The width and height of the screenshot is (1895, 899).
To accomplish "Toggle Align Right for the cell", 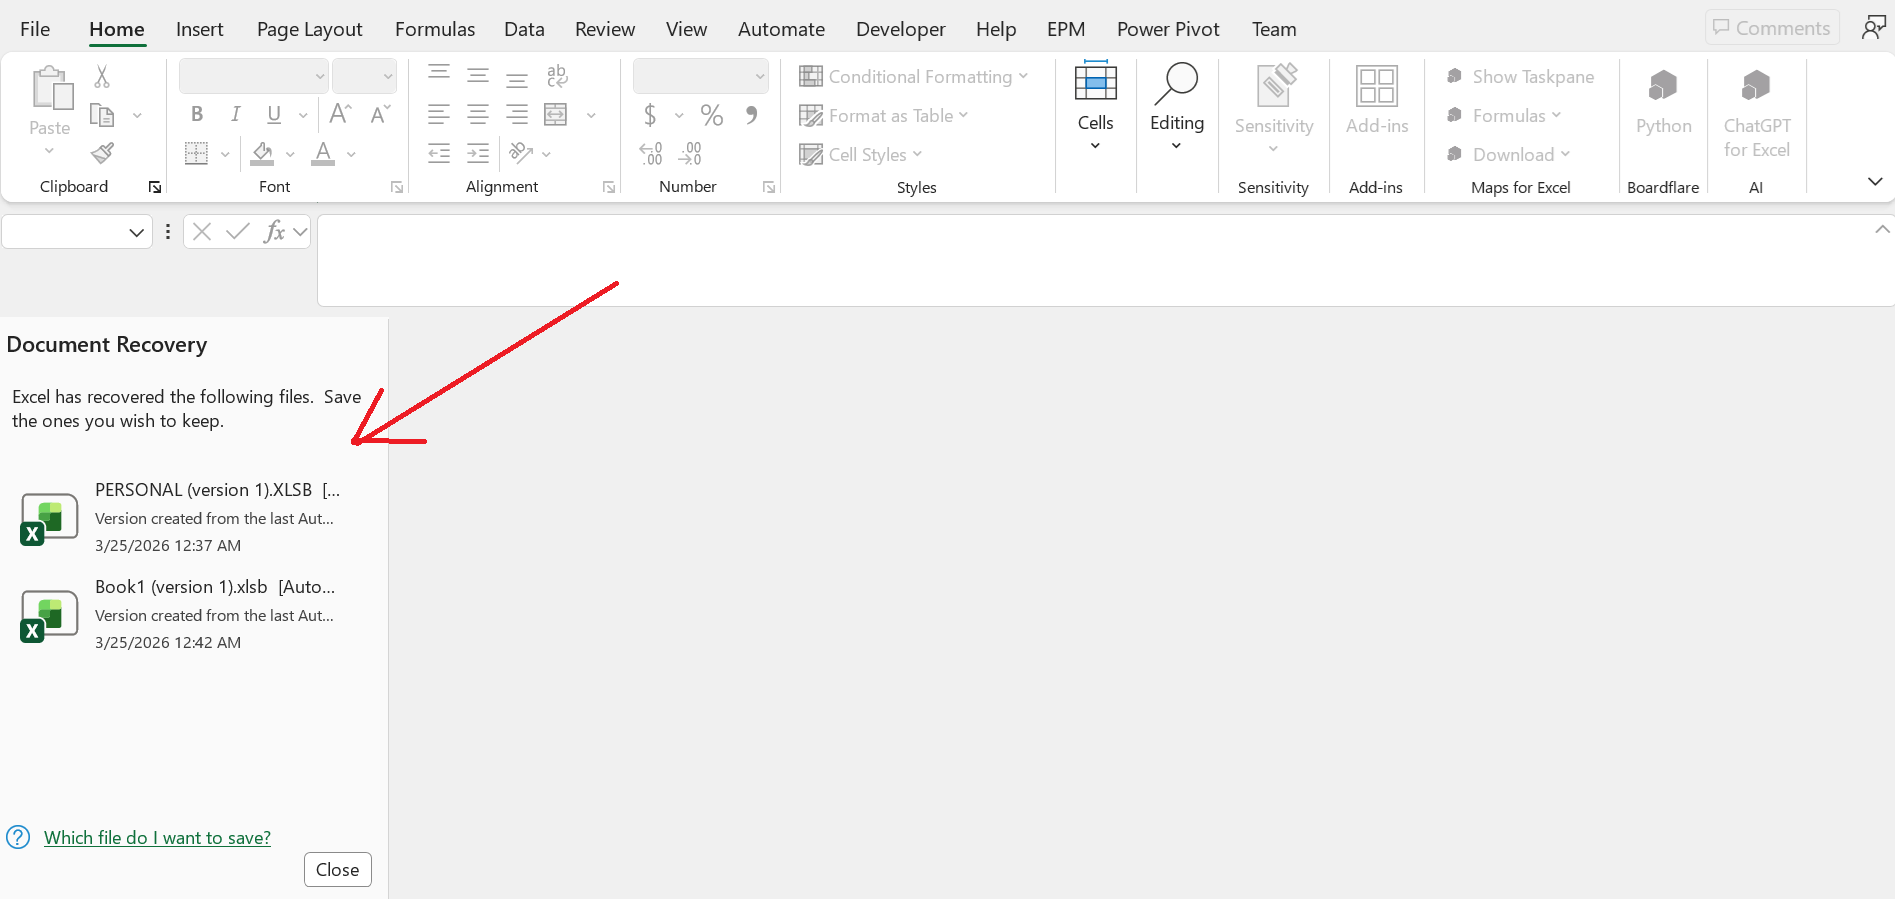I will click(517, 115).
